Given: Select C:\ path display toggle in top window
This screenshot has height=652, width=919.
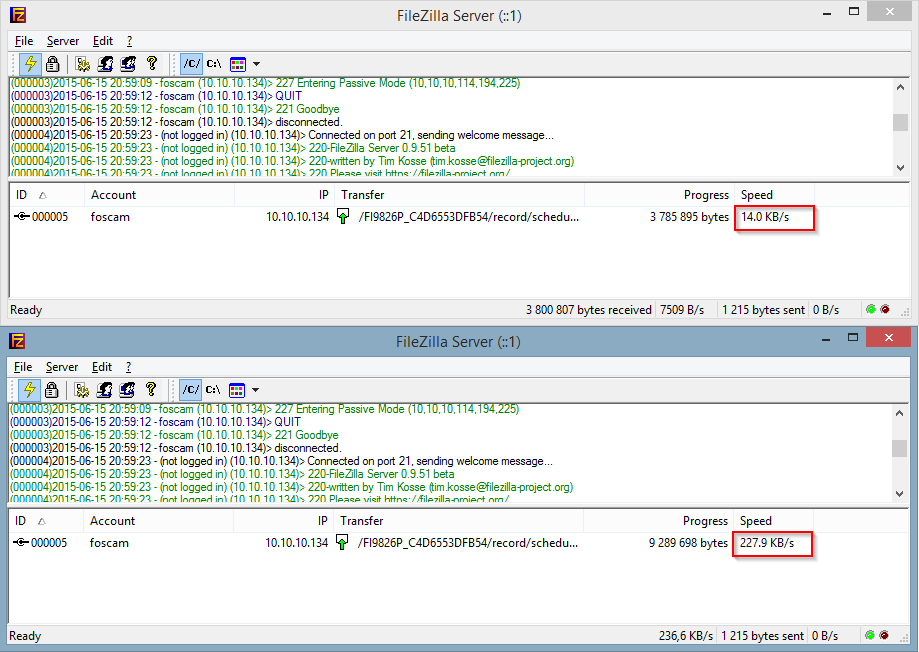Looking at the screenshot, I should (x=214, y=63).
